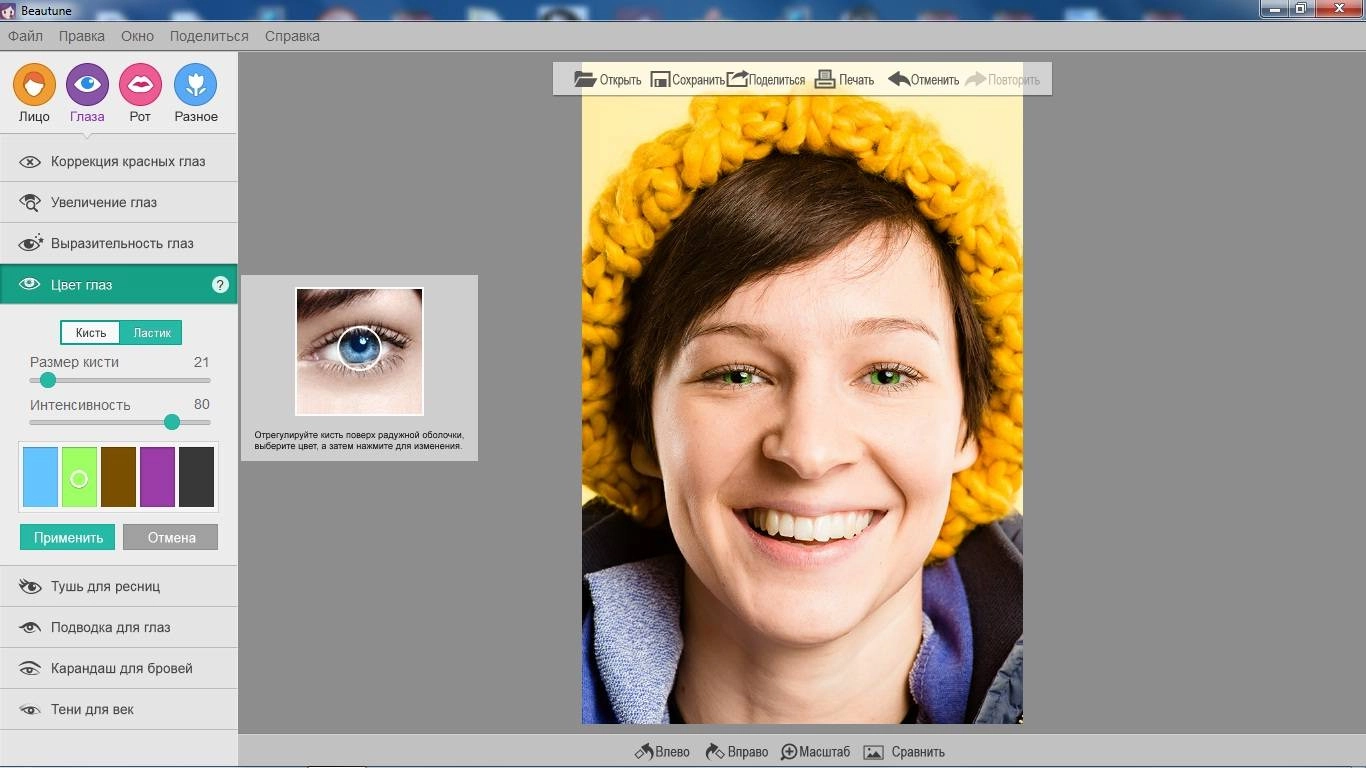Select the Глаза (Eyes) category icon
This screenshot has height=768, width=1366.
[x=87, y=85]
